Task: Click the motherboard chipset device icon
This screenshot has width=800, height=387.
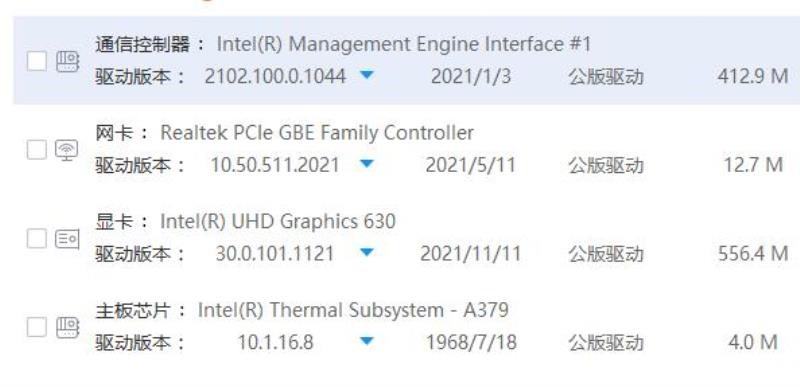Action: click(x=67, y=327)
